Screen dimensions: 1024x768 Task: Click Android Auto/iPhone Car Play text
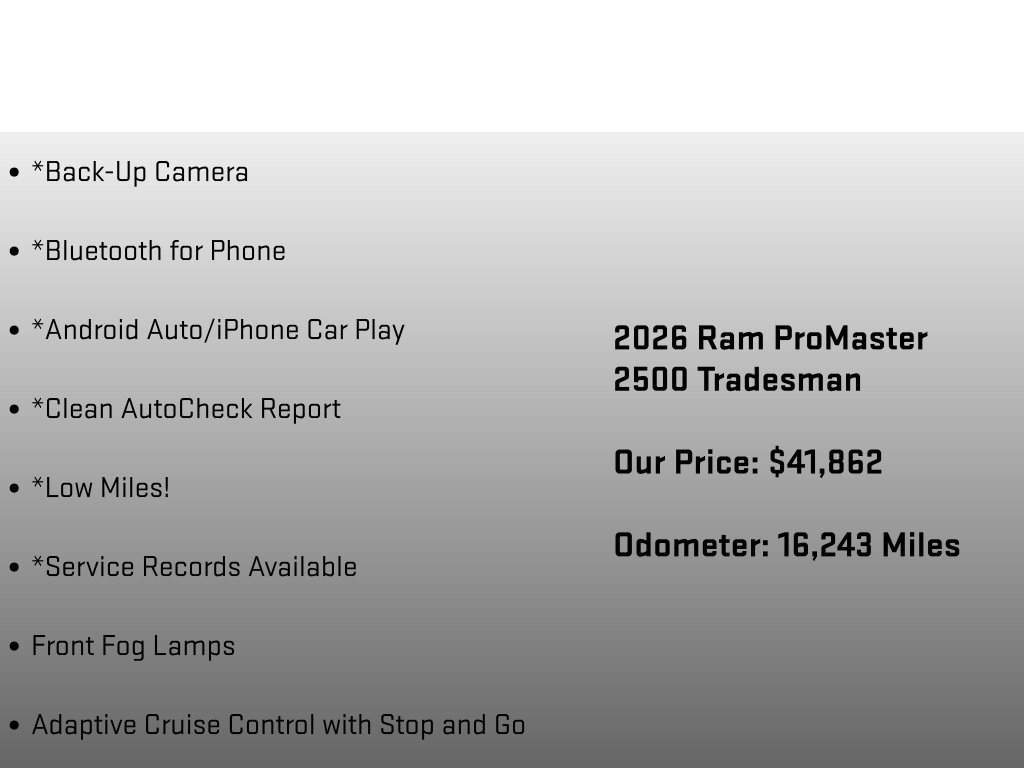tap(218, 330)
